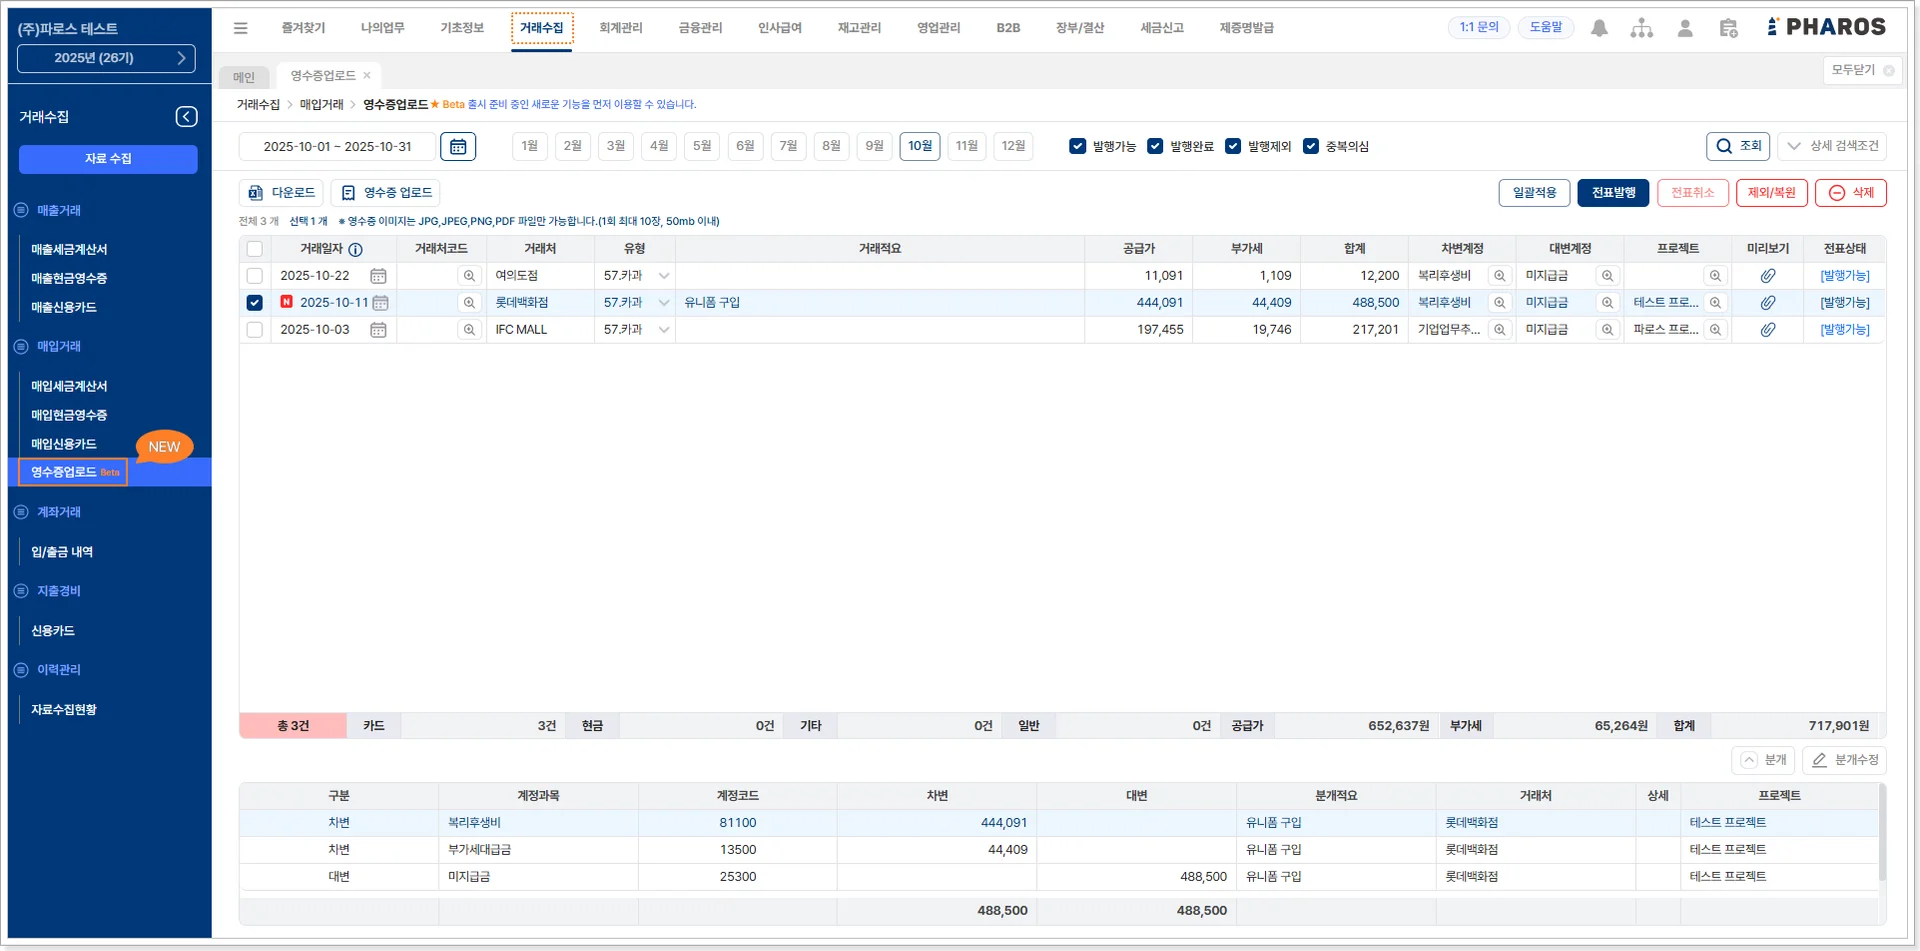Click the 전표발행 button
This screenshot has height=951, width=1920.
pyautogui.click(x=1612, y=193)
